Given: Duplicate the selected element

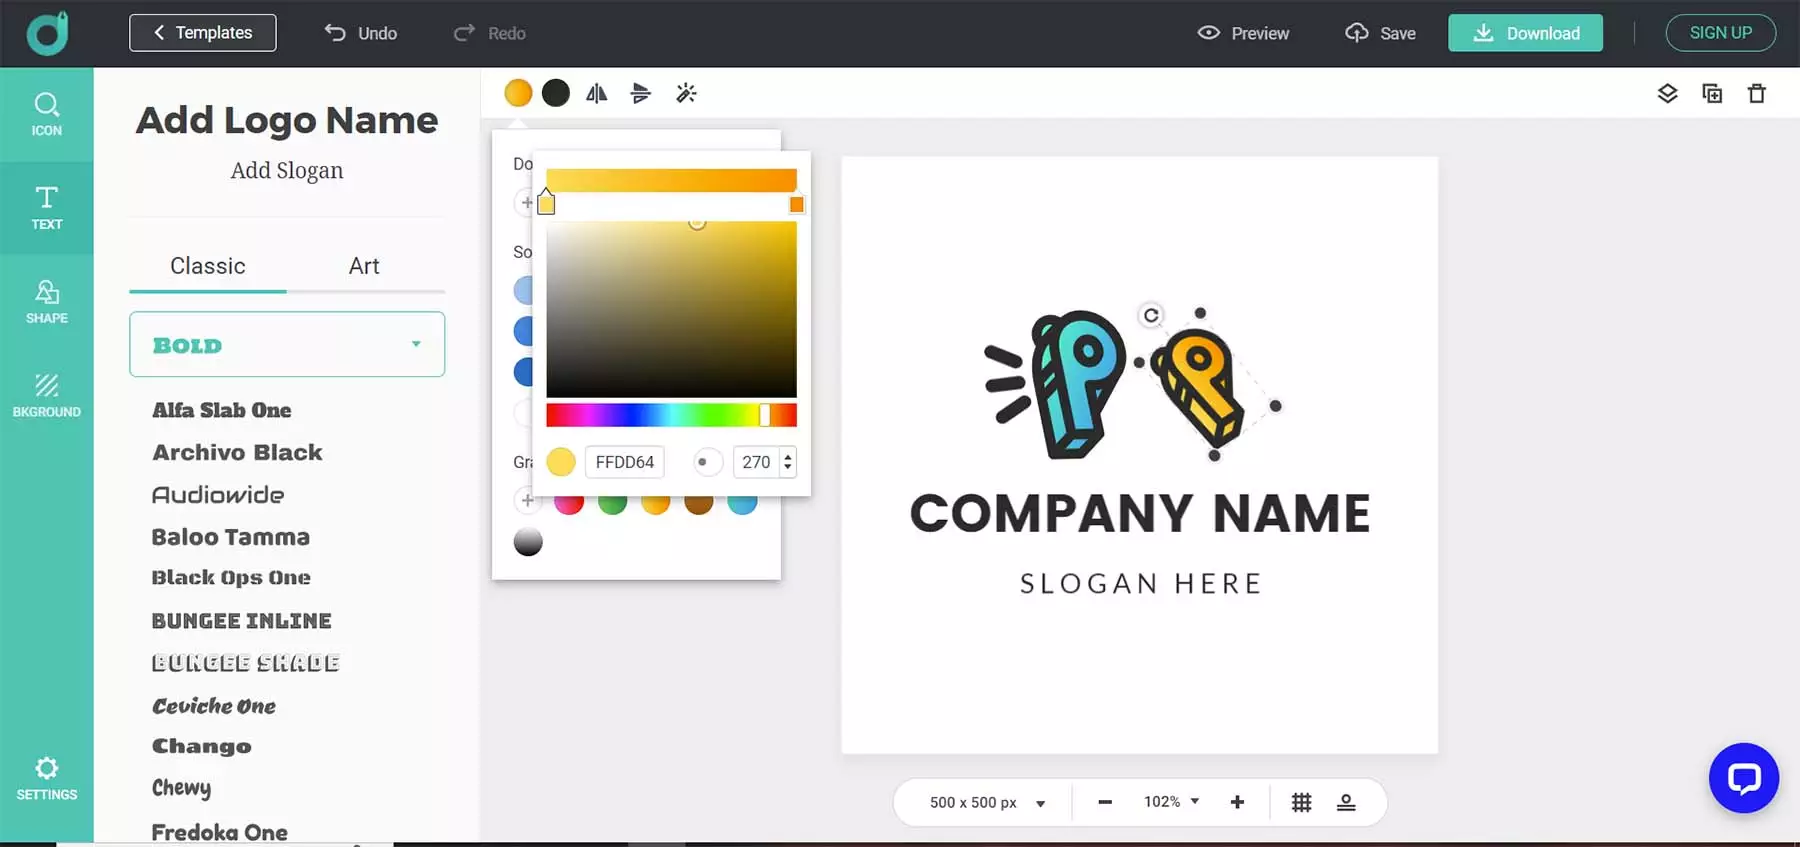Looking at the screenshot, I should tap(1712, 94).
